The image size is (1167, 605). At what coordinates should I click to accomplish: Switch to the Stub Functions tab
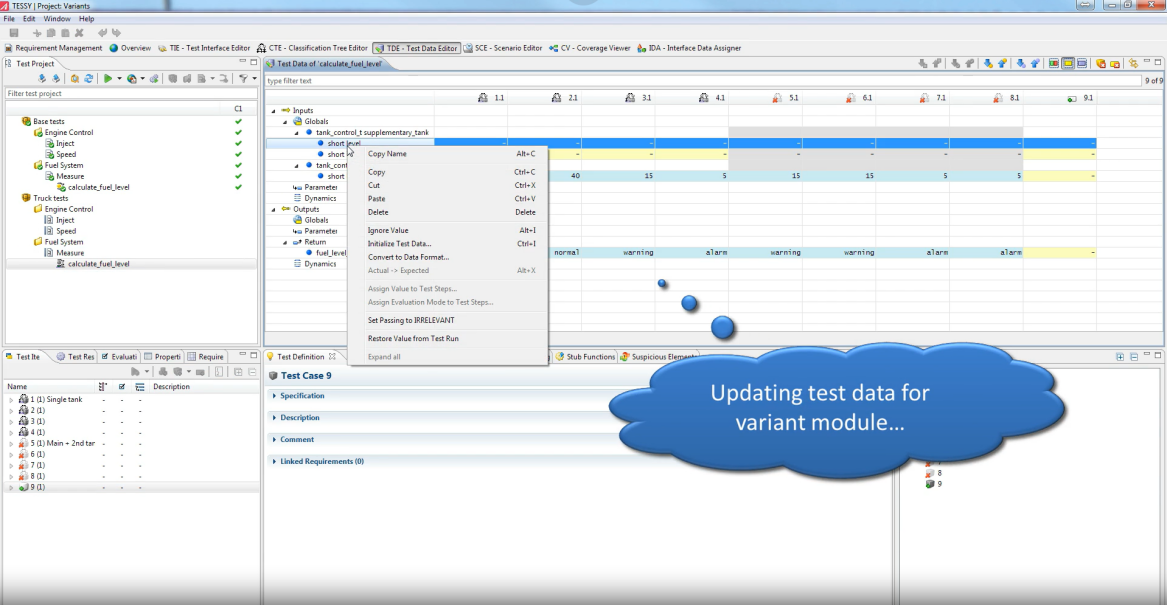point(585,357)
